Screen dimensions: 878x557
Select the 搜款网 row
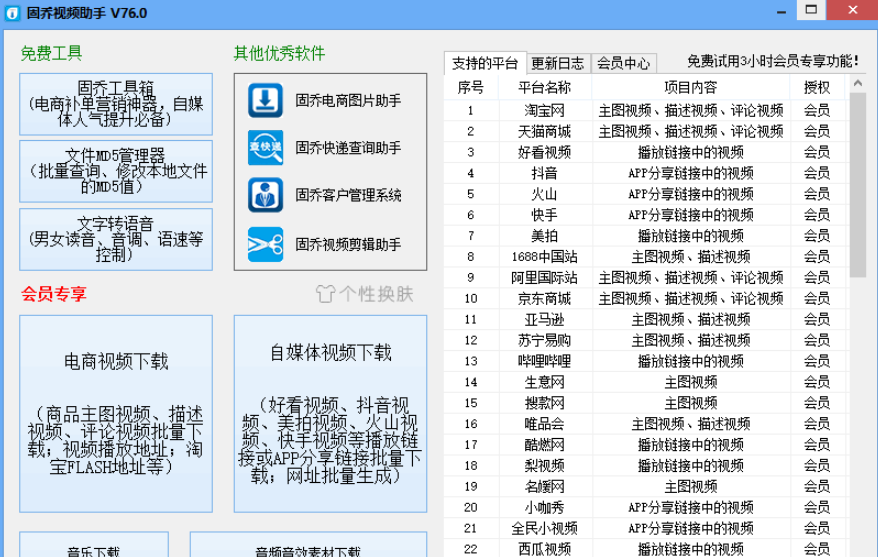(647, 403)
